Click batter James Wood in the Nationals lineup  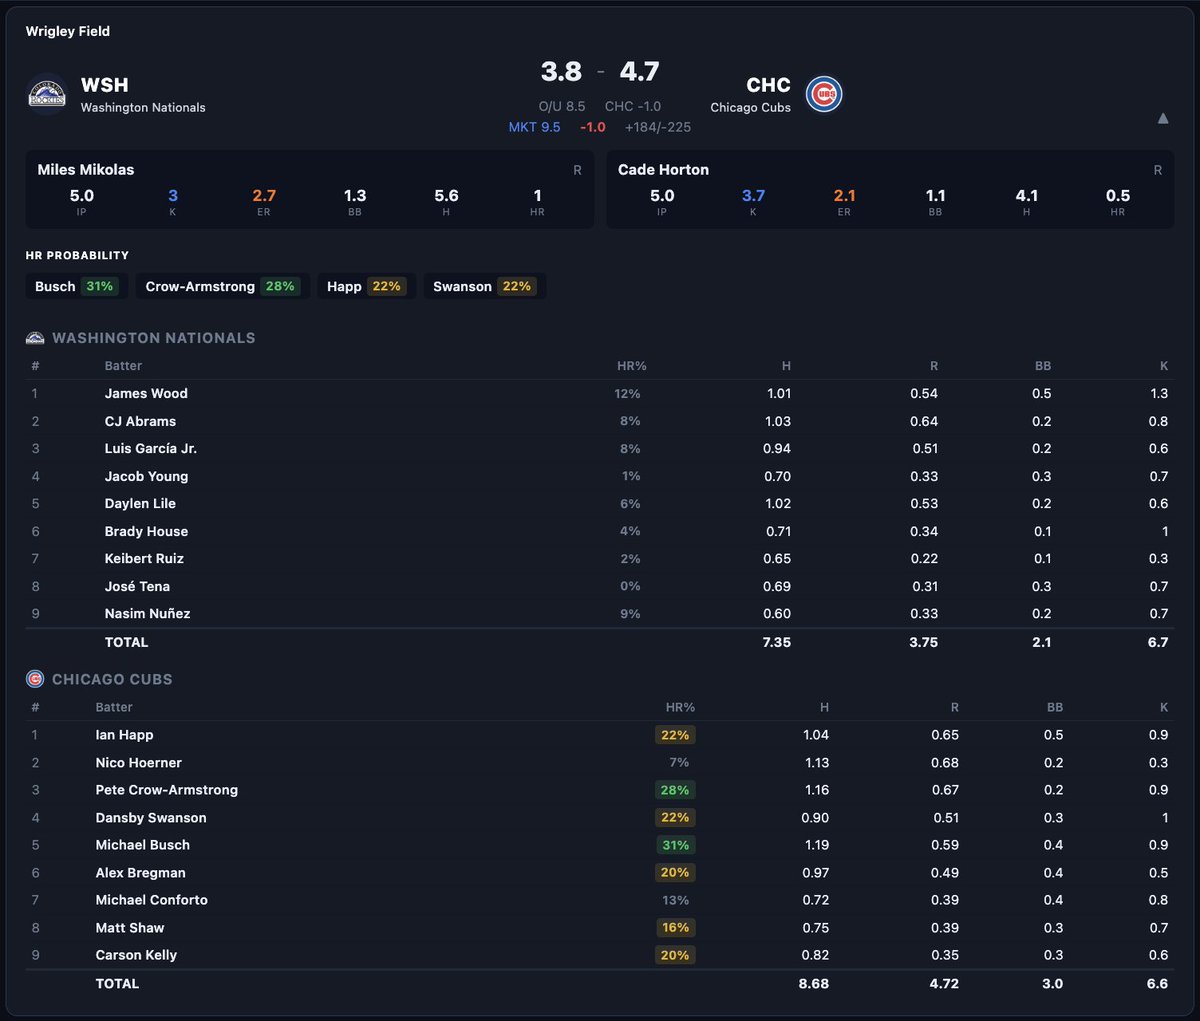pos(146,393)
